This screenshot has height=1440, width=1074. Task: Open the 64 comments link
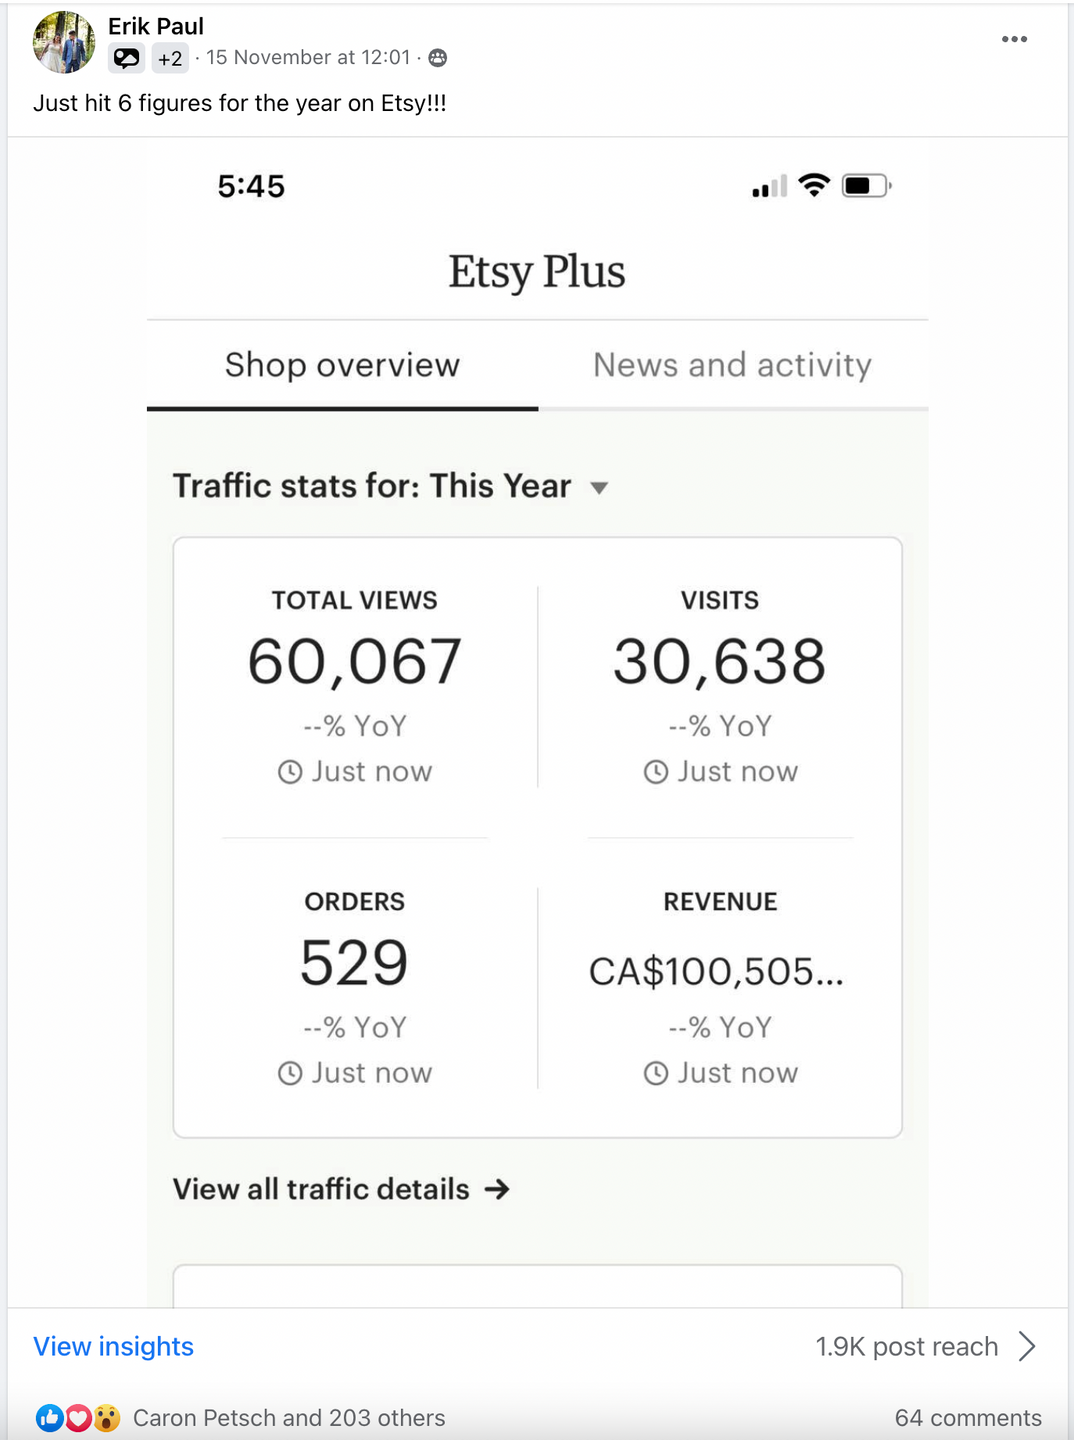(967, 1418)
